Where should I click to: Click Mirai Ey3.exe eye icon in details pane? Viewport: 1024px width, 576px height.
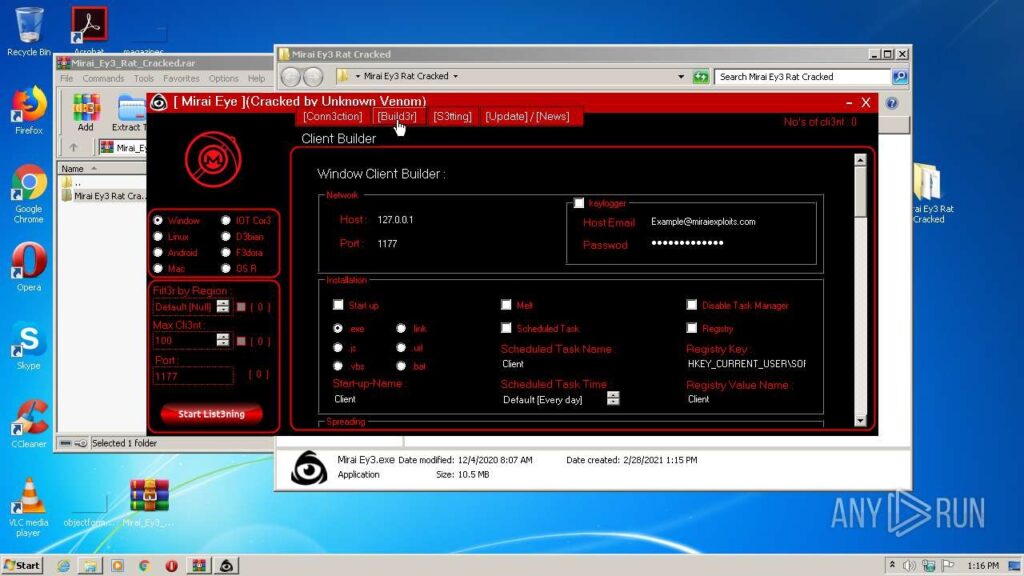point(308,468)
